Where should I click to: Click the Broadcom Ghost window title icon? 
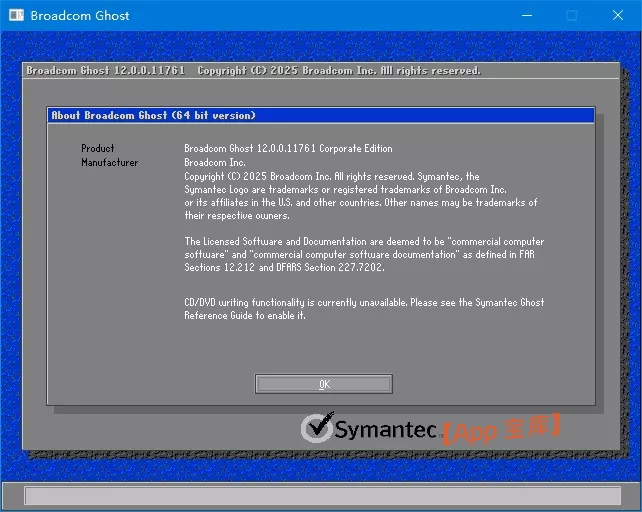coord(15,16)
